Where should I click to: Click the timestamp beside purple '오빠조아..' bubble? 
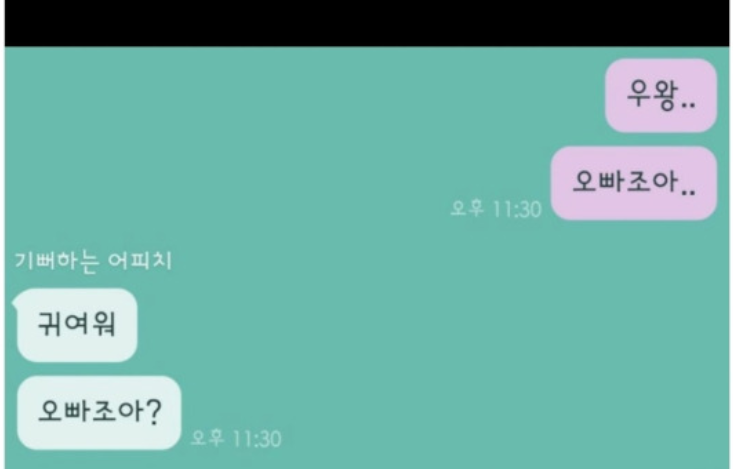[x=496, y=209]
